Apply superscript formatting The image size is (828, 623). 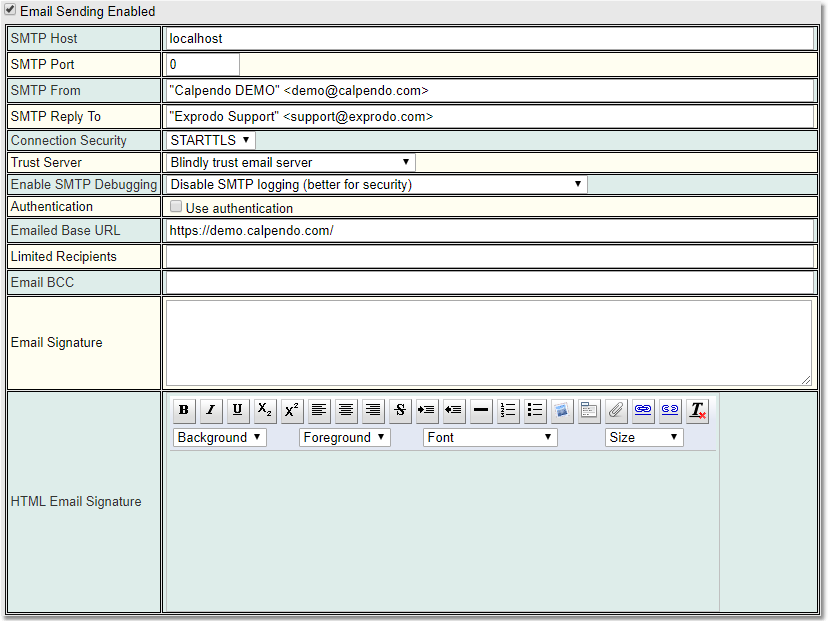pos(292,410)
